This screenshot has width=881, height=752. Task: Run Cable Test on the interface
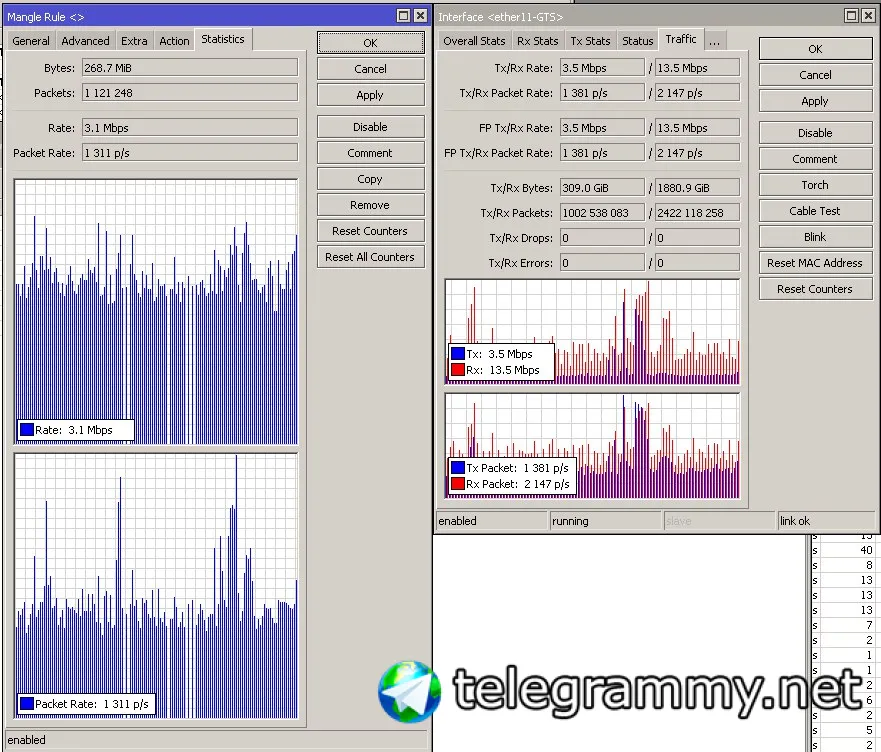tap(815, 211)
